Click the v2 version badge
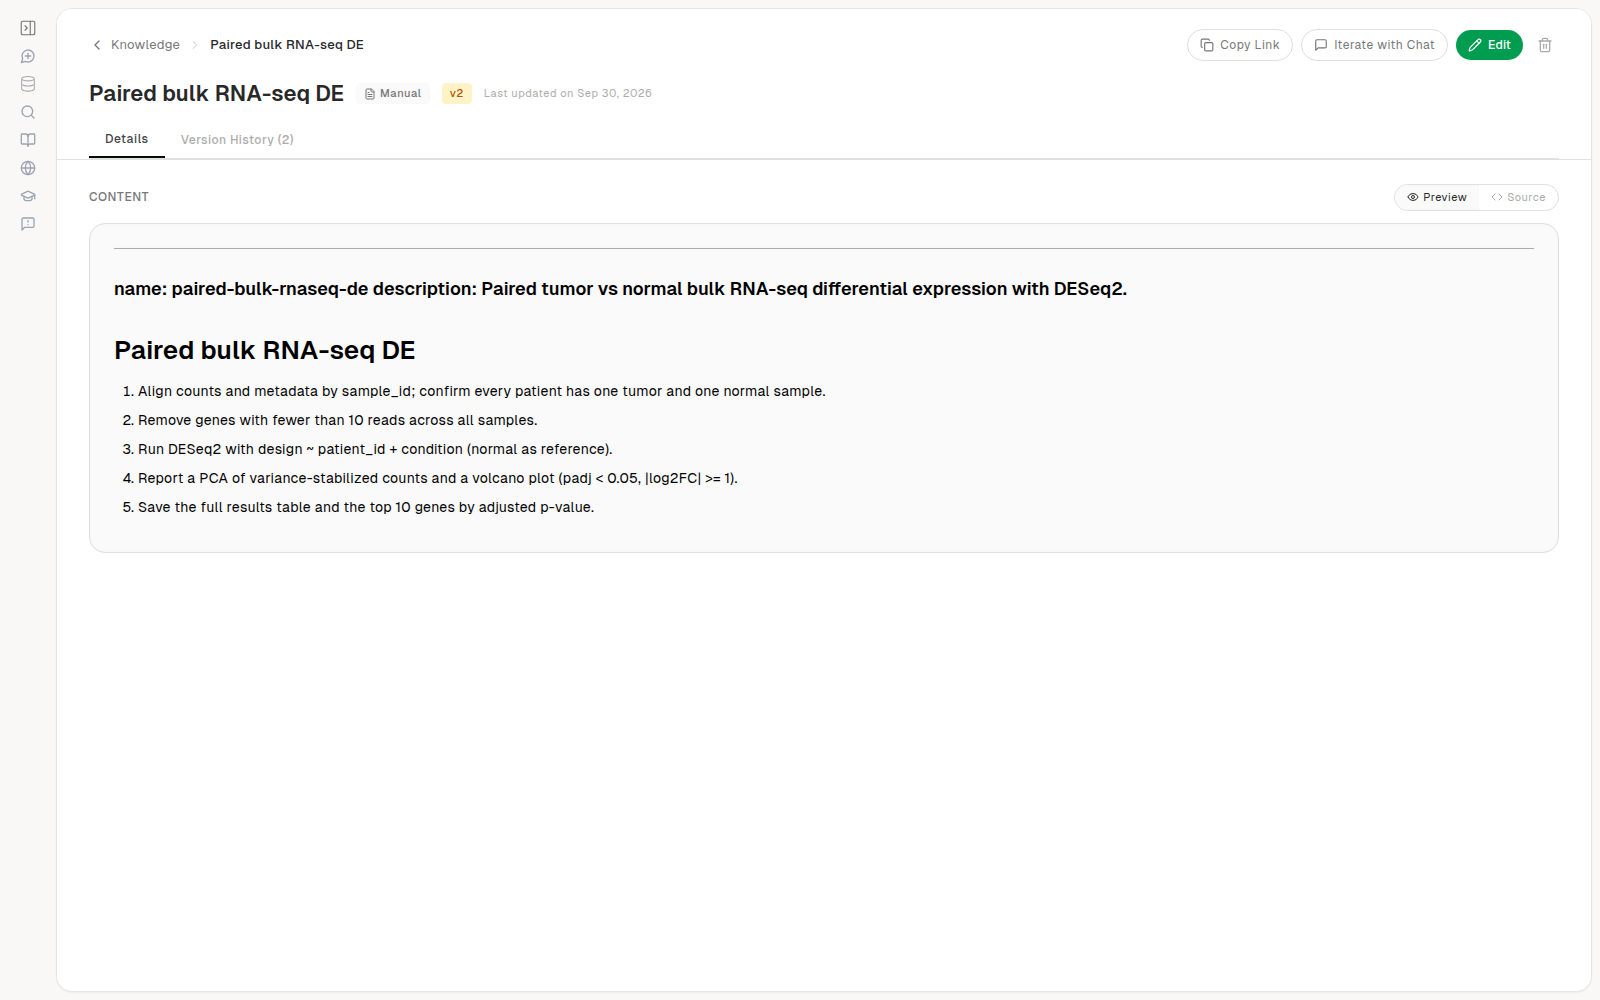Viewport: 1600px width, 1000px height. pos(457,93)
